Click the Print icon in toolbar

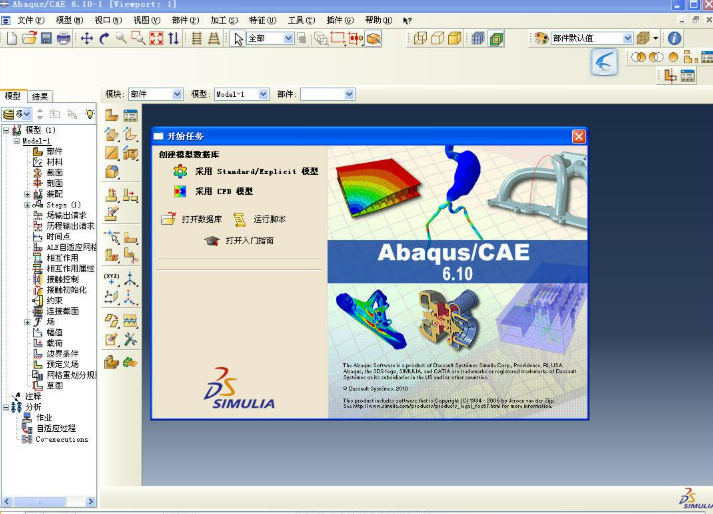coord(64,38)
